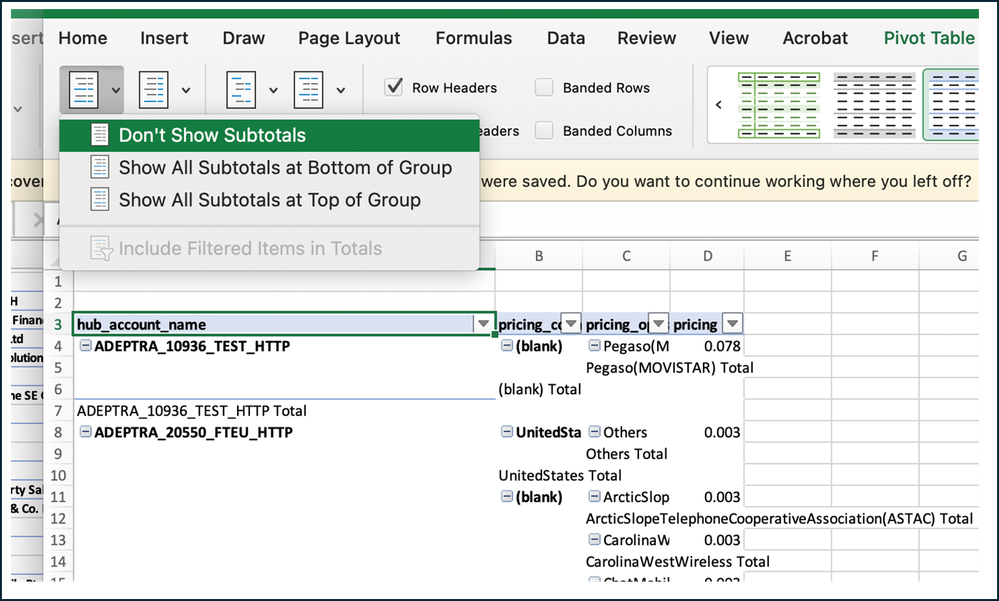Collapse the ArcticSlop group

tap(594, 496)
